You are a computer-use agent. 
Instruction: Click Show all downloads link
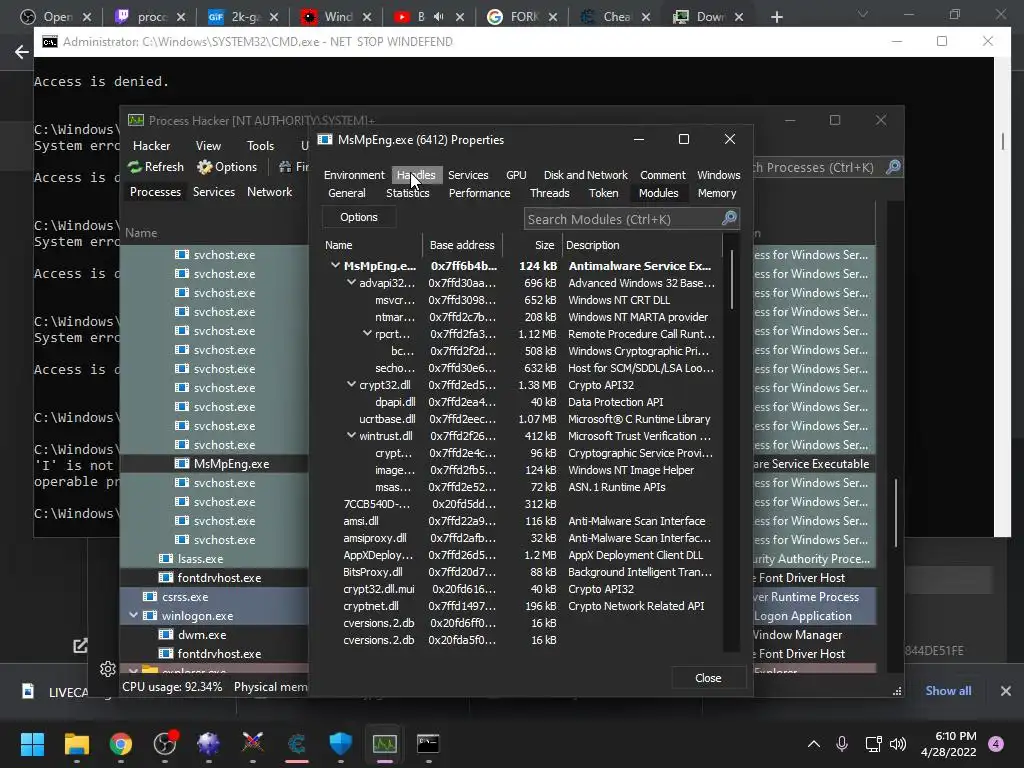point(948,691)
